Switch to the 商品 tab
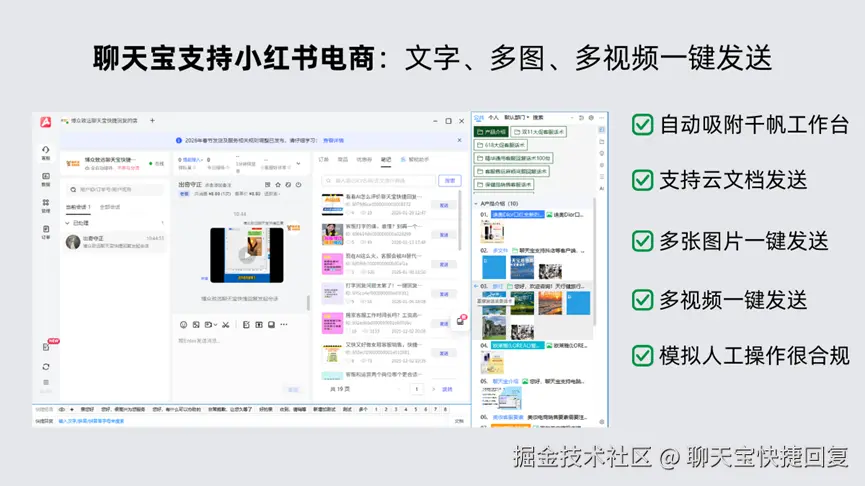Image resolution: width=865 pixels, height=486 pixels. point(343,160)
